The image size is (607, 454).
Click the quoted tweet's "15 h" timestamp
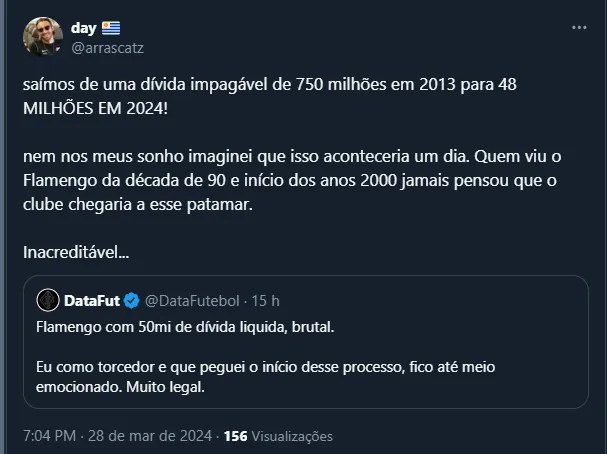266,300
